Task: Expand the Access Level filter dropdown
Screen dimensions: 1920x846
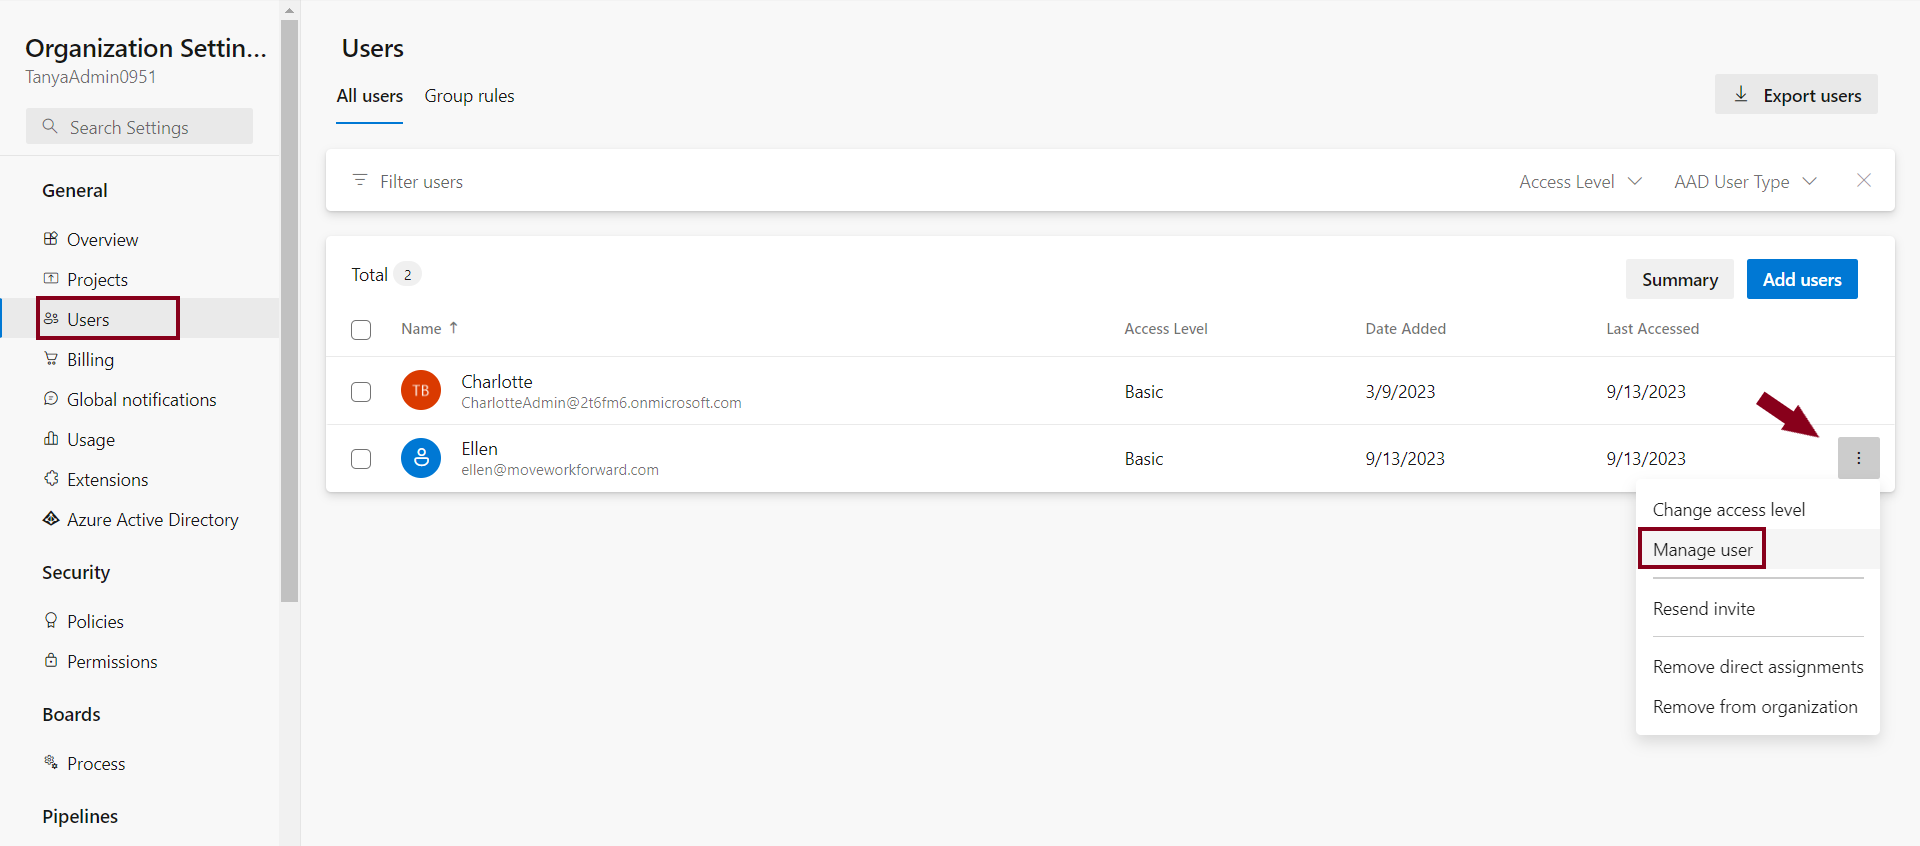Action: click(x=1580, y=182)
